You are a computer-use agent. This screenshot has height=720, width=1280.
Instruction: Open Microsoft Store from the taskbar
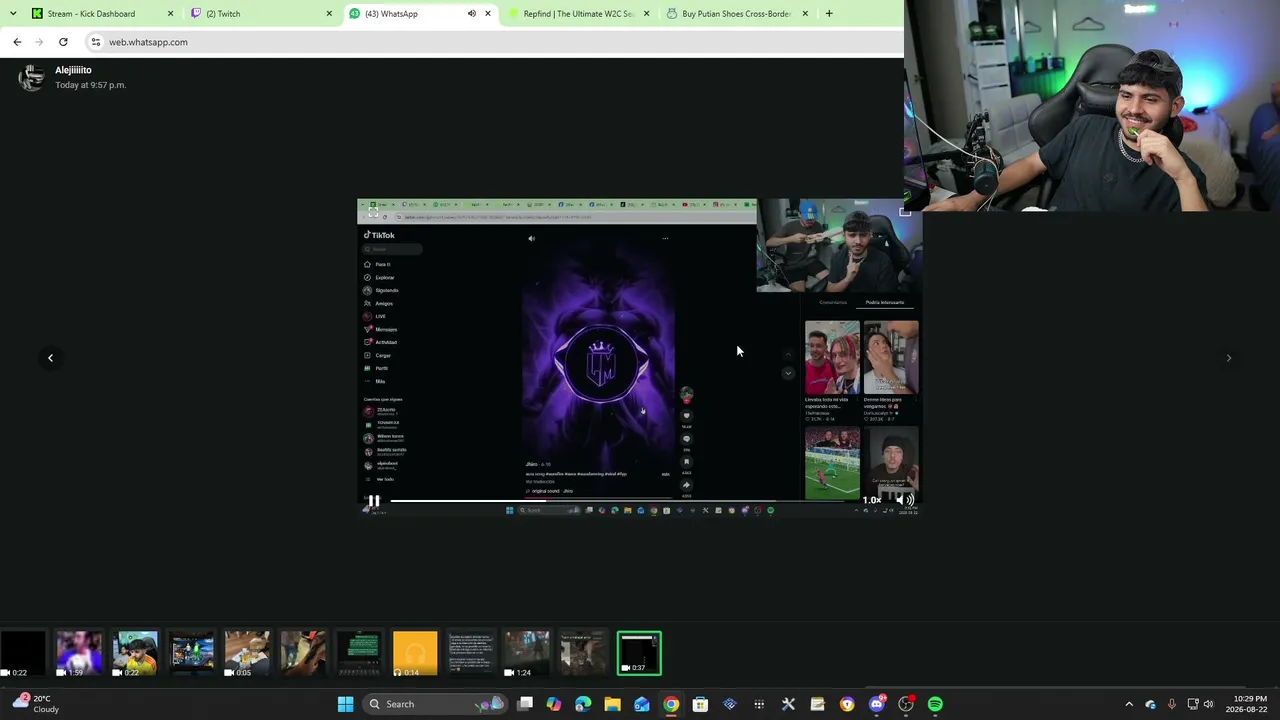pos(700,704)
